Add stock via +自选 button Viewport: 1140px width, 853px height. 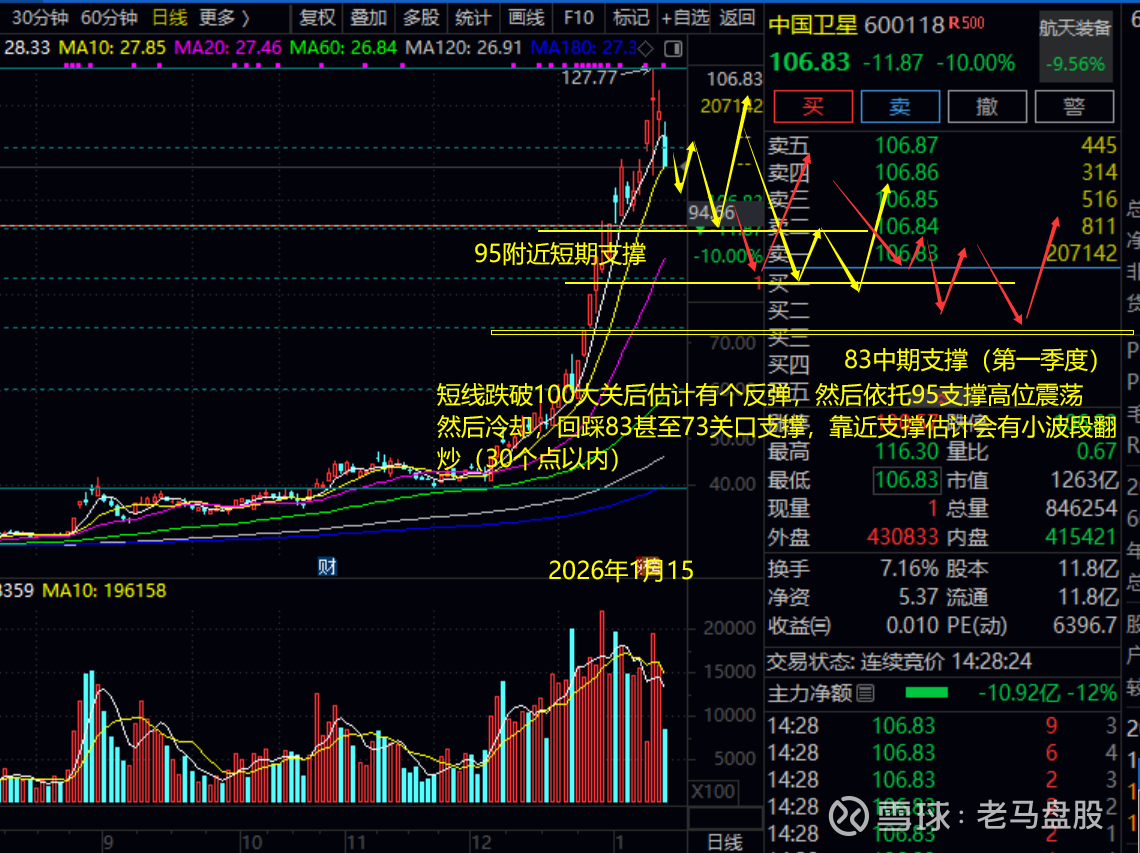coord(685,17)
